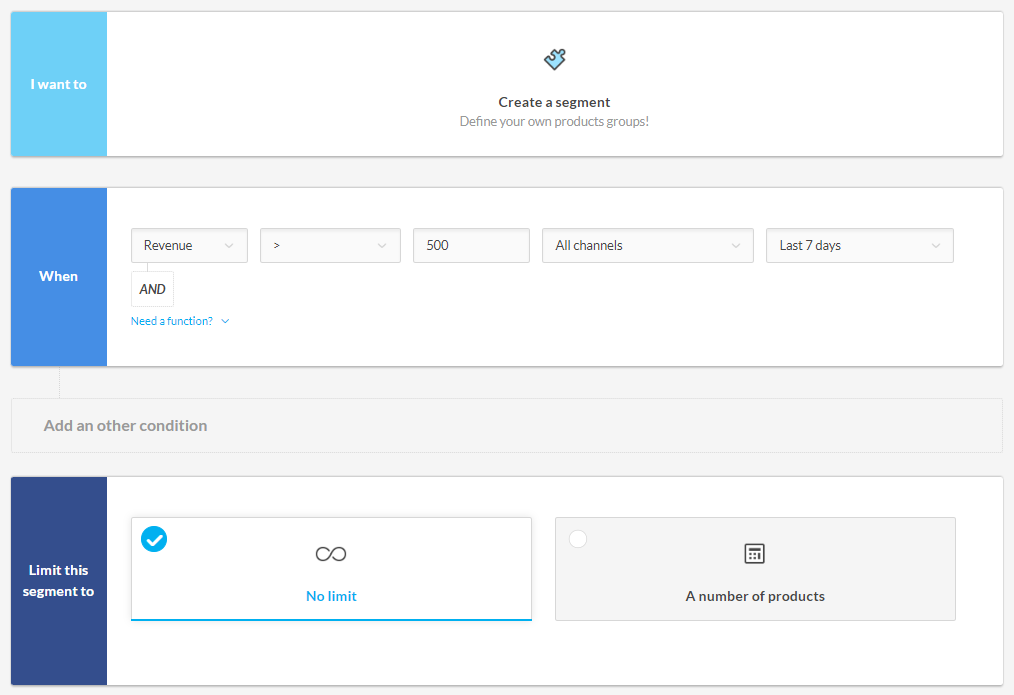The image size is (1014, 695).
Task: Select the When side tab
Action: (x=59, y=276)
